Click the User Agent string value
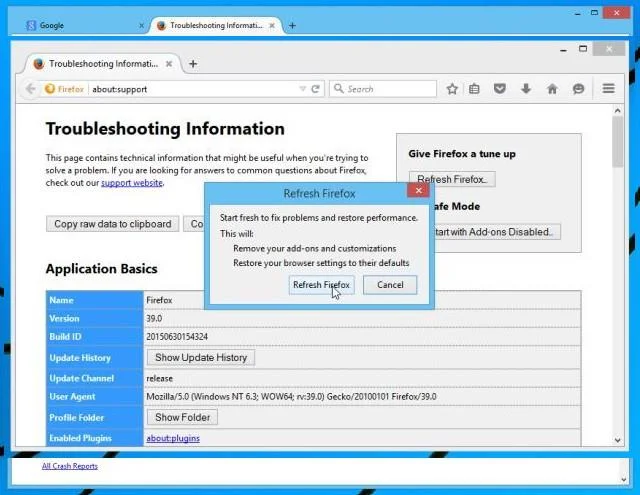 tap(291, 397)
